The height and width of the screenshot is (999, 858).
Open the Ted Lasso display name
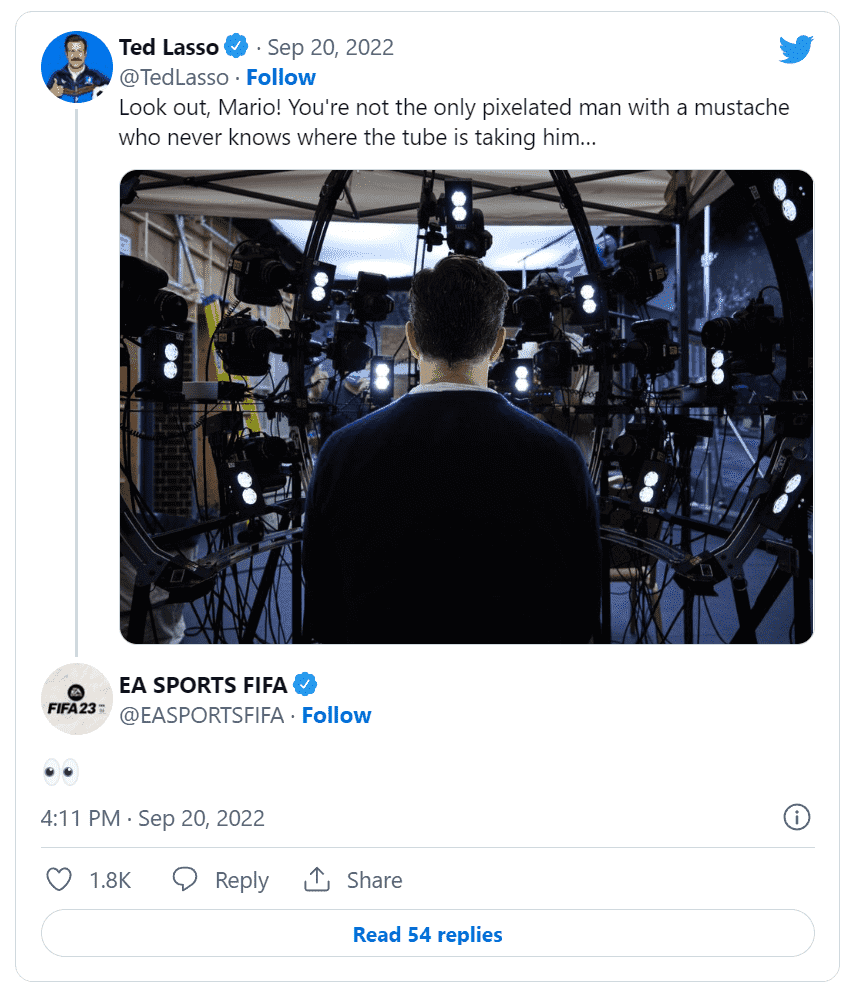click(169, 47)
